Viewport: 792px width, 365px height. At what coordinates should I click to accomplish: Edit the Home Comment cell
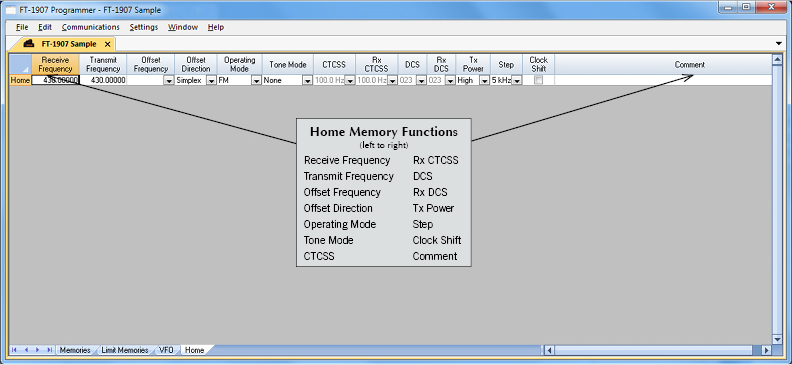click(663, 80)
